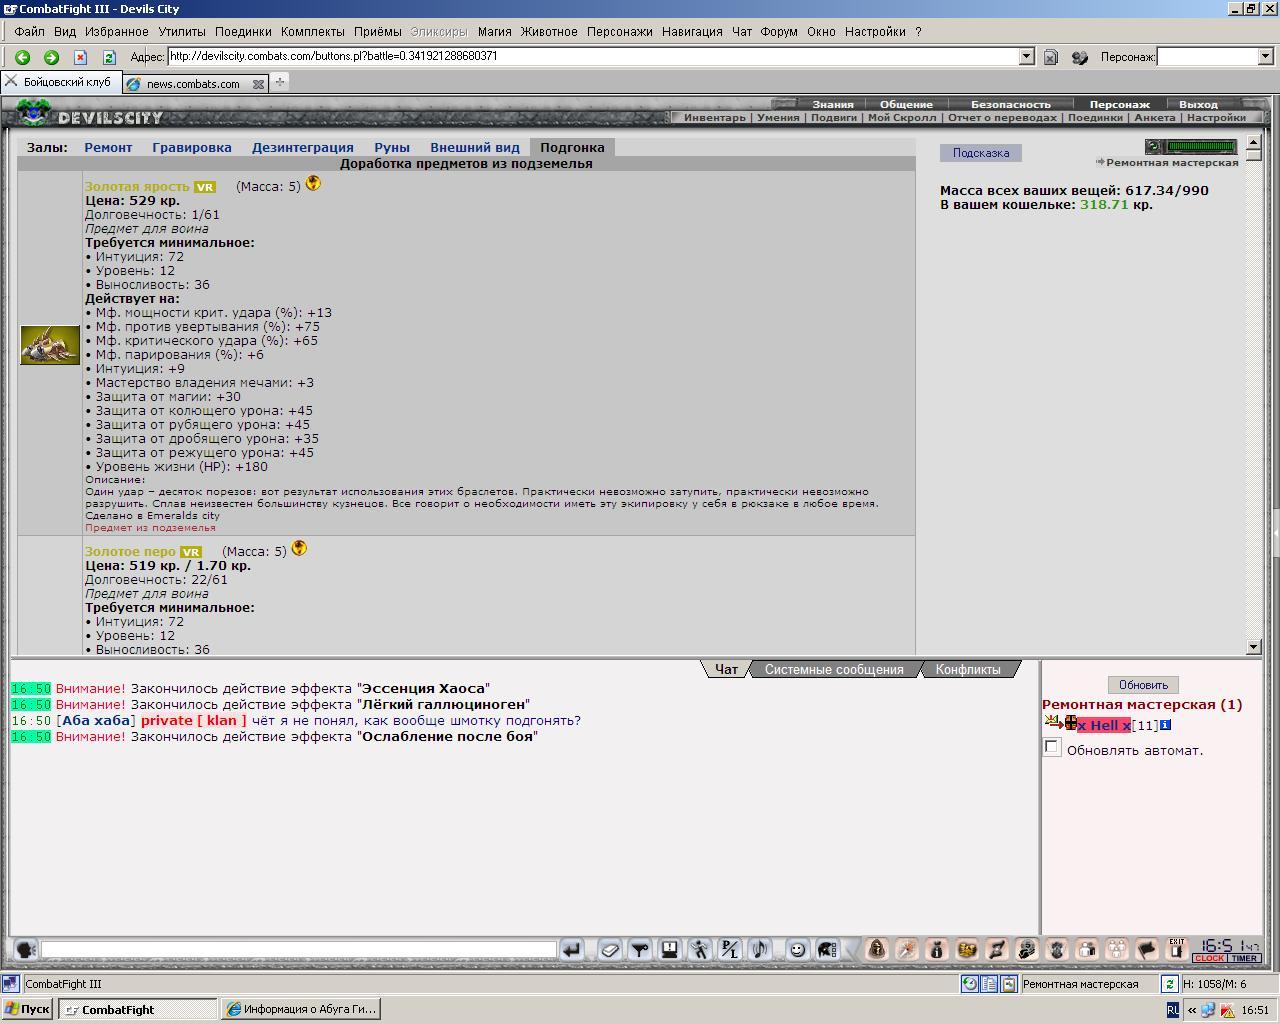Click inside the Адрес URL field
1280x1024 pixels.
pos(592,57)
